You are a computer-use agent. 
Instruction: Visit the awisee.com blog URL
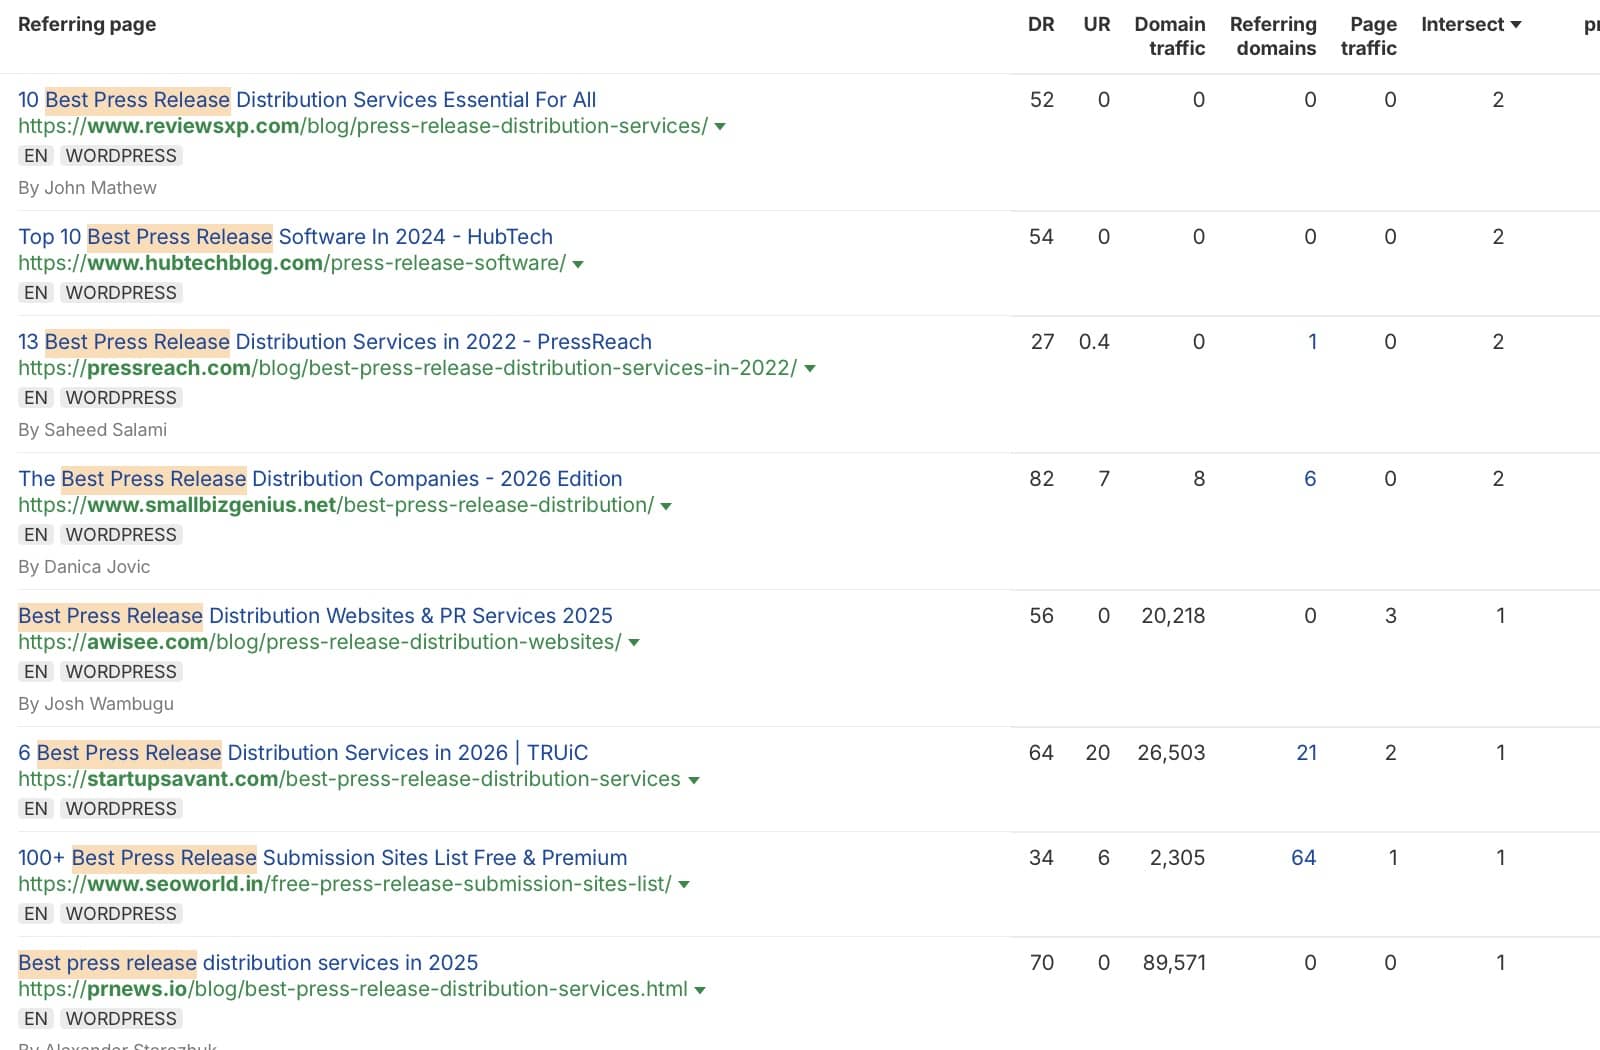point(320,642)
